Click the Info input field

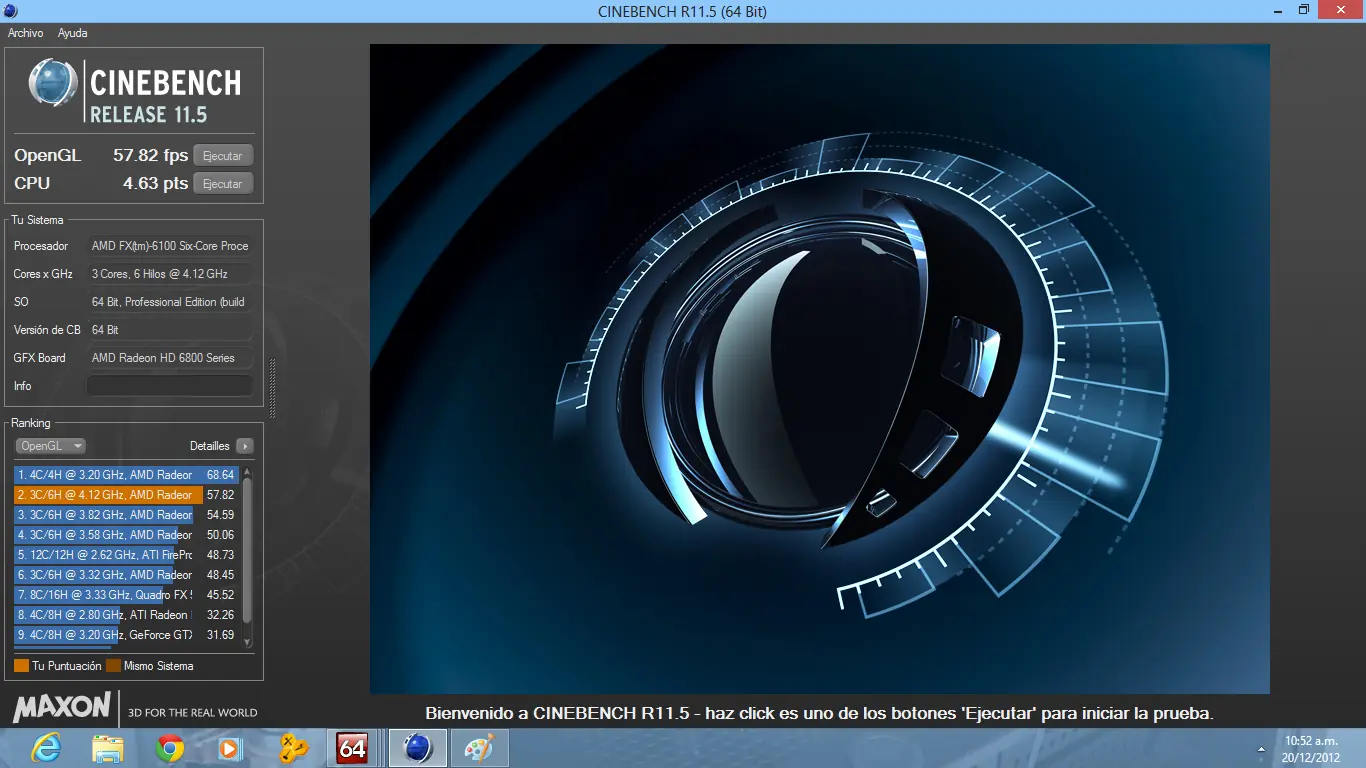[x=169, y=385]
